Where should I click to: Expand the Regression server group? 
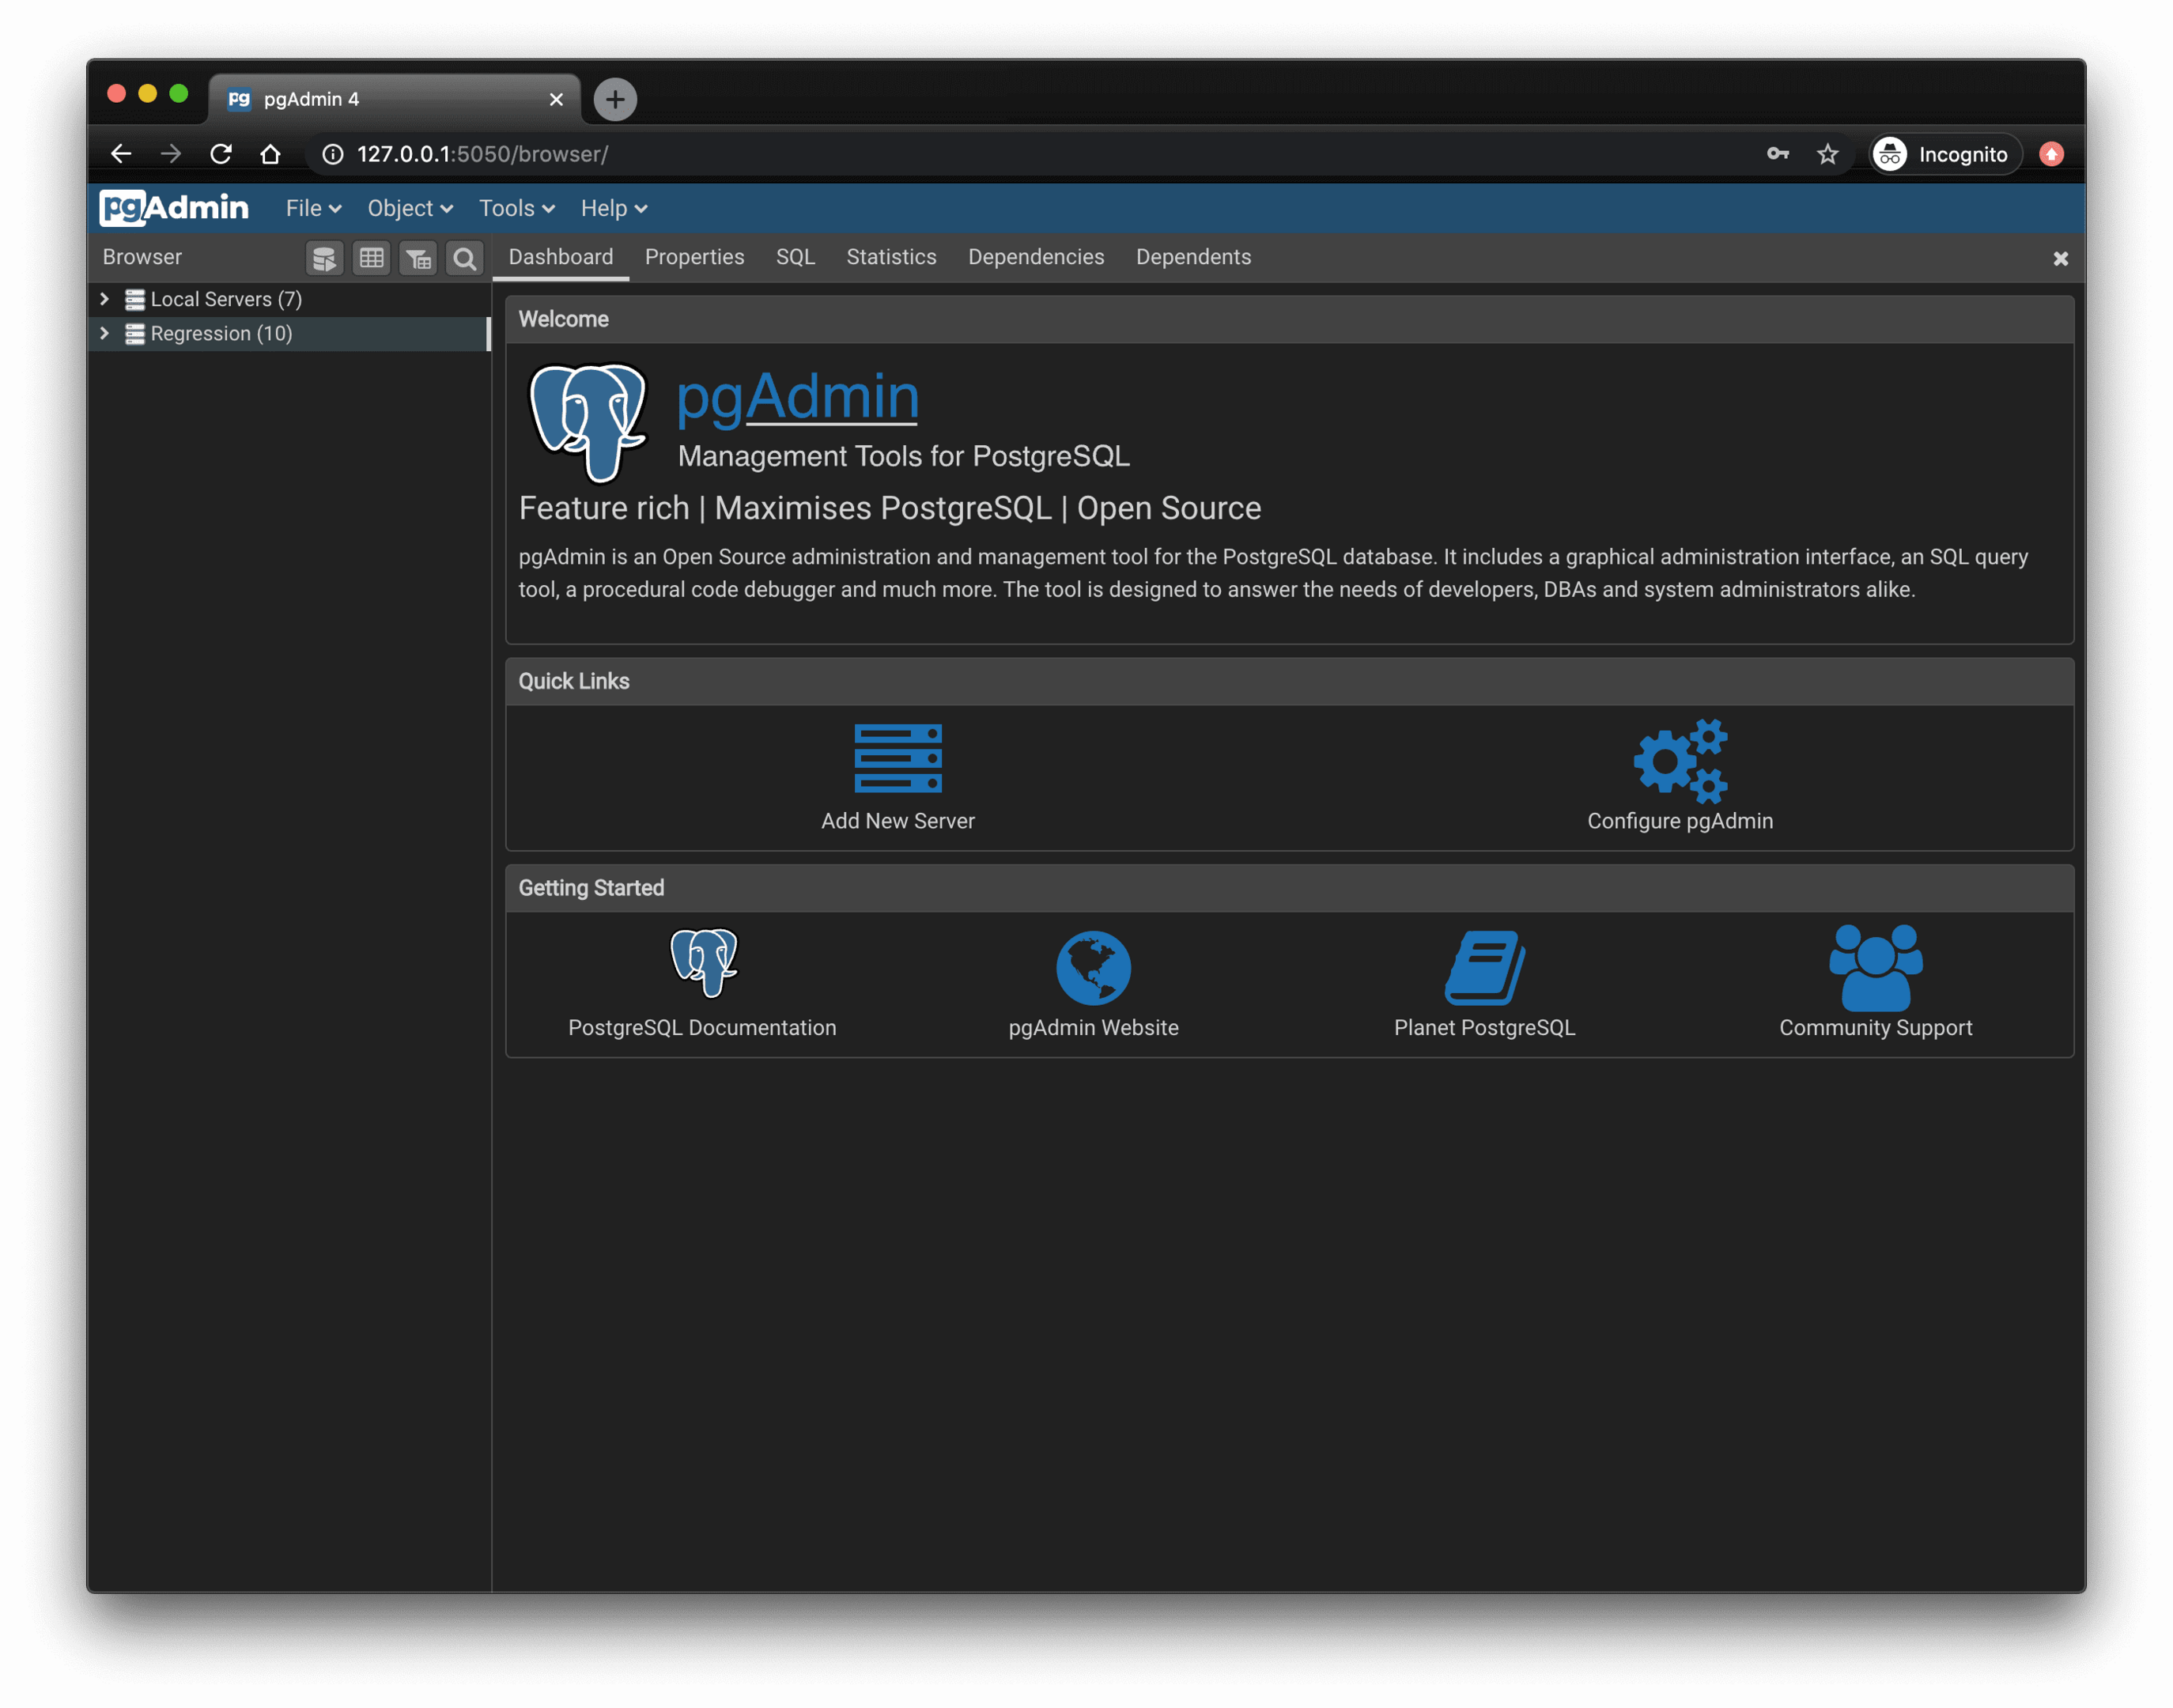[x=104, y=333]
